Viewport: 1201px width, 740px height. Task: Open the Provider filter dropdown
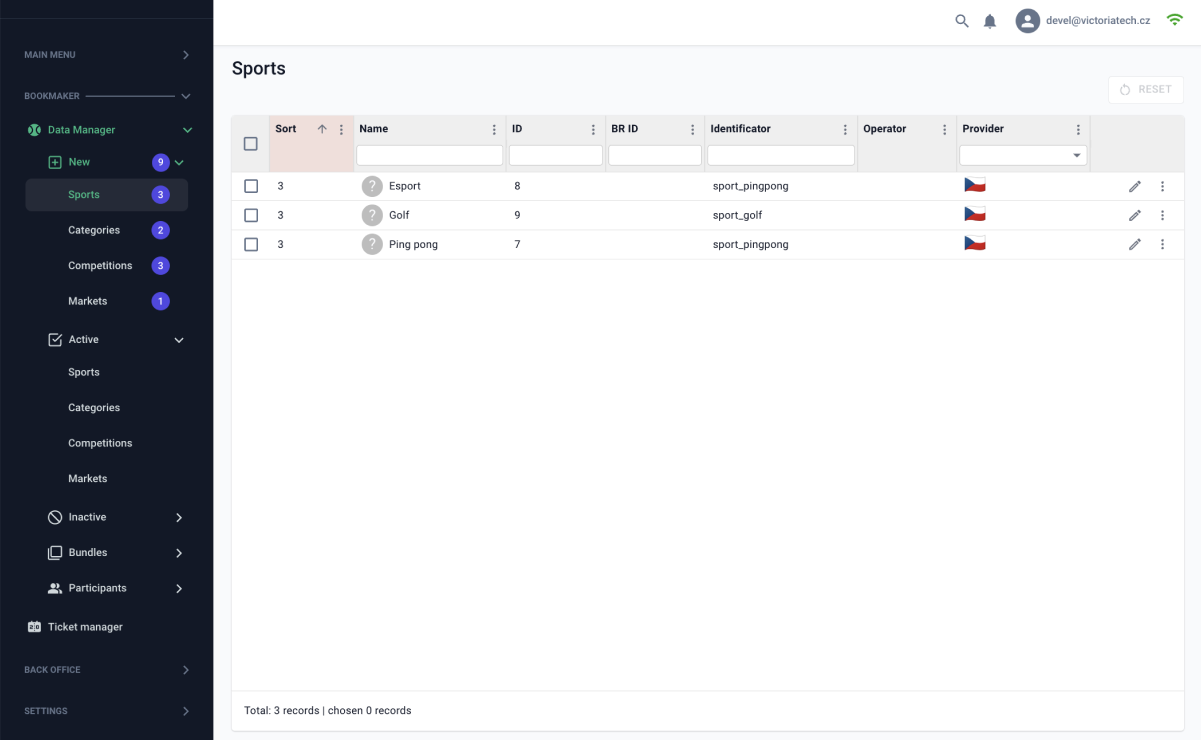pos(1022,156)
